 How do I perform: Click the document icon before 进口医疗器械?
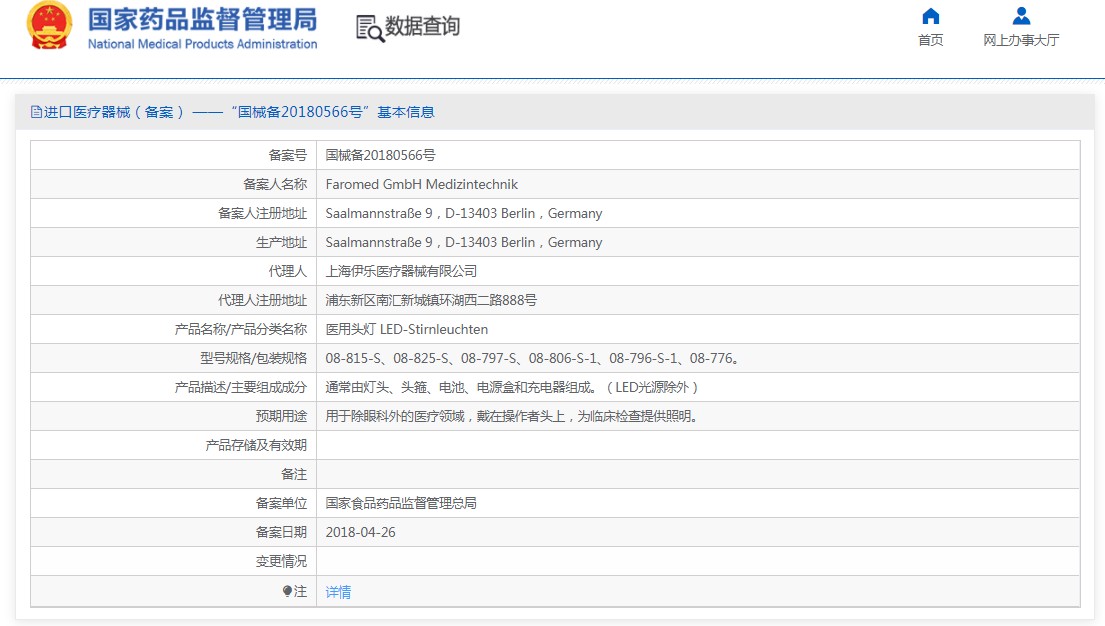click(36, 112)
